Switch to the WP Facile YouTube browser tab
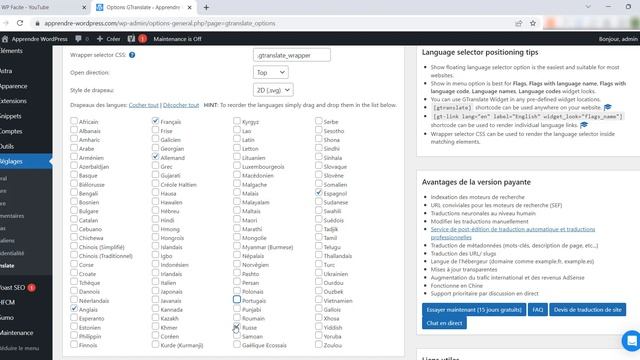This screenshot has height=360, width=640. [x=44, y=7]
